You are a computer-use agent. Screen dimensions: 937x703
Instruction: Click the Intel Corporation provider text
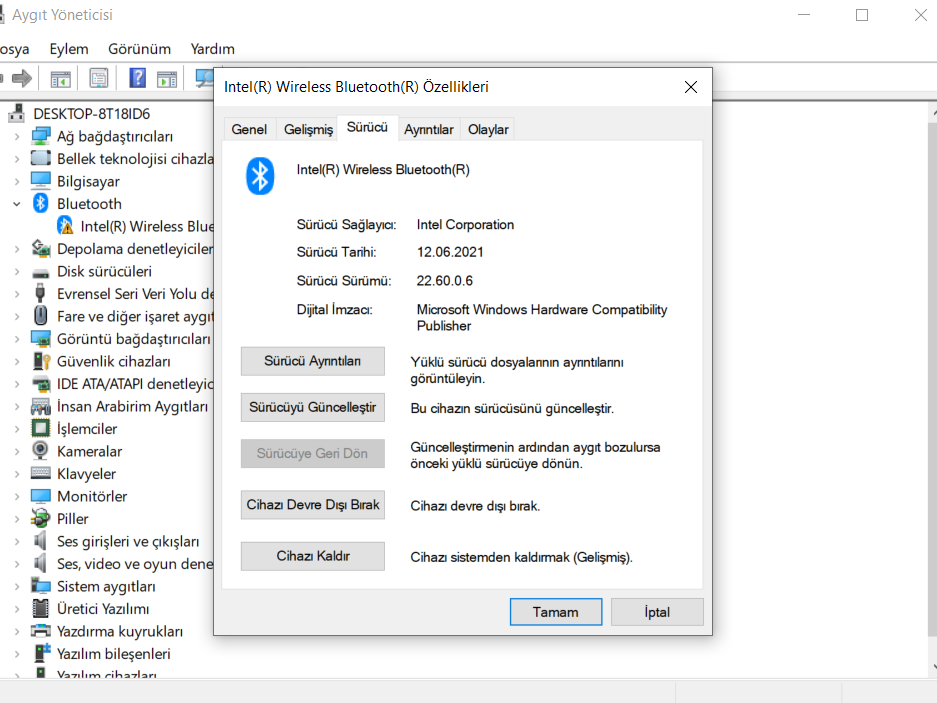[465, 225]
